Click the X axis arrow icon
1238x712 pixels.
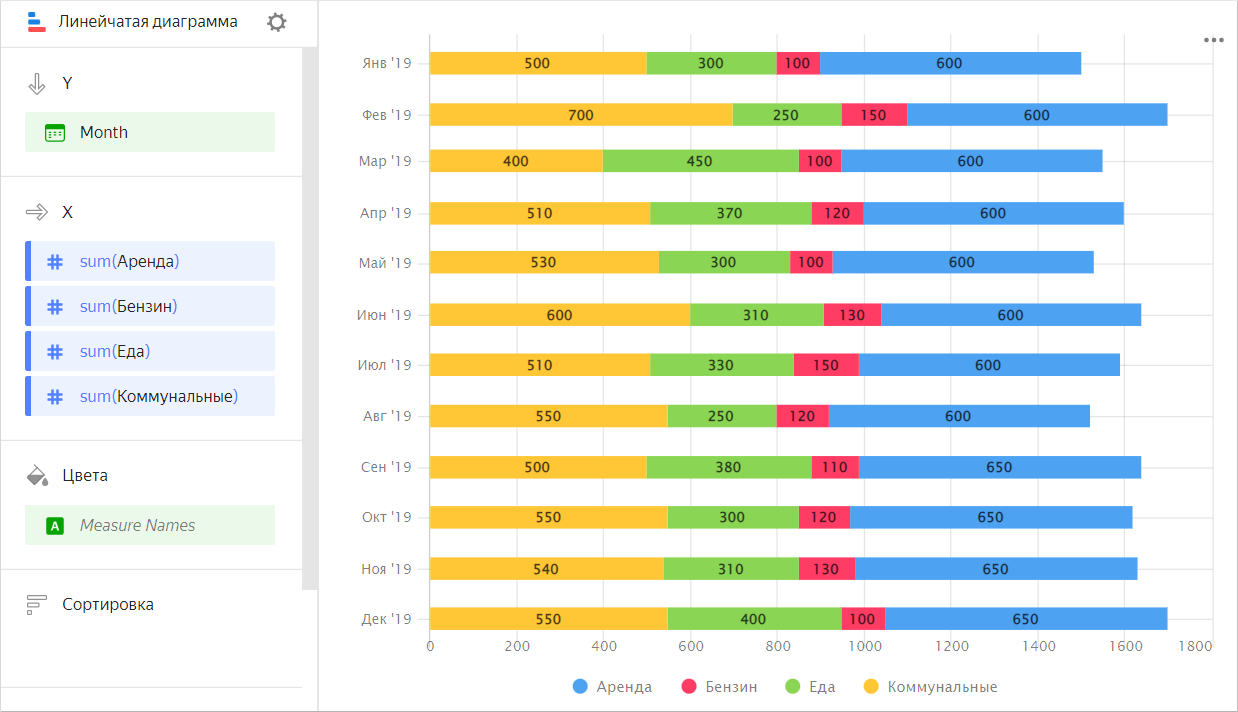38,212
